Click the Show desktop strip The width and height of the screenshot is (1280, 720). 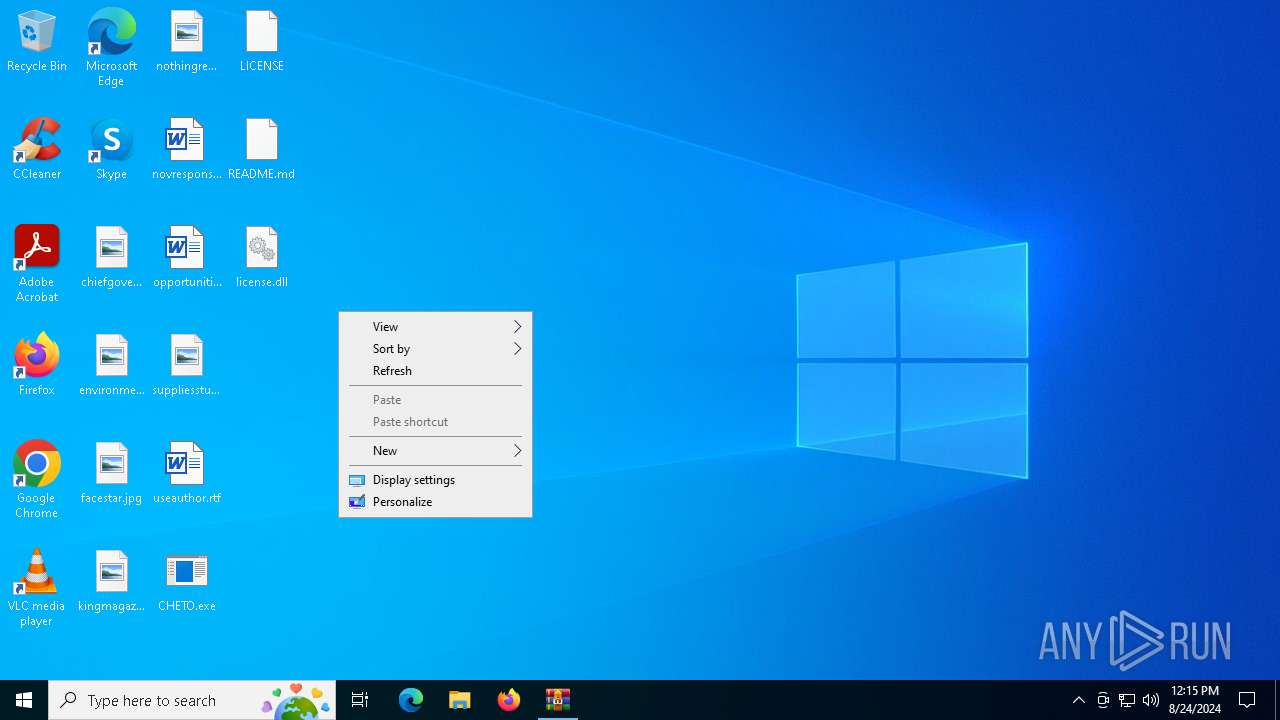1277,700
